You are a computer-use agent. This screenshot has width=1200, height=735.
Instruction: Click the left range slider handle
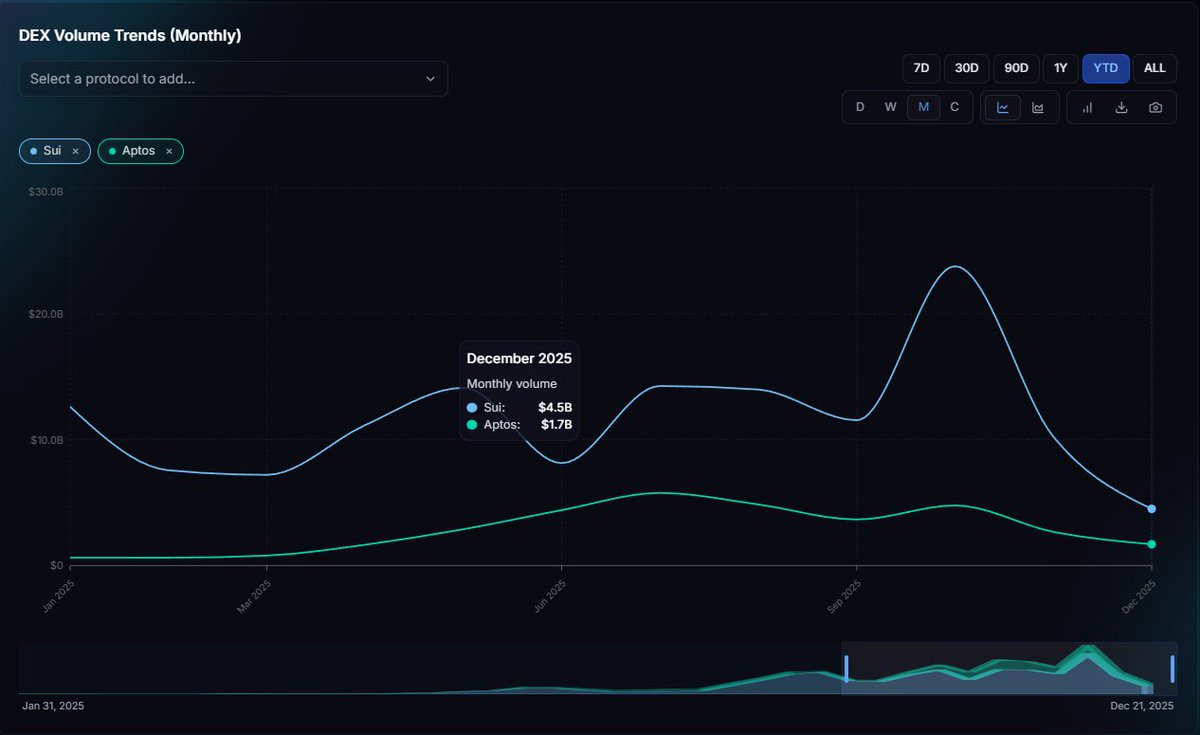click(x=846, y=669)
